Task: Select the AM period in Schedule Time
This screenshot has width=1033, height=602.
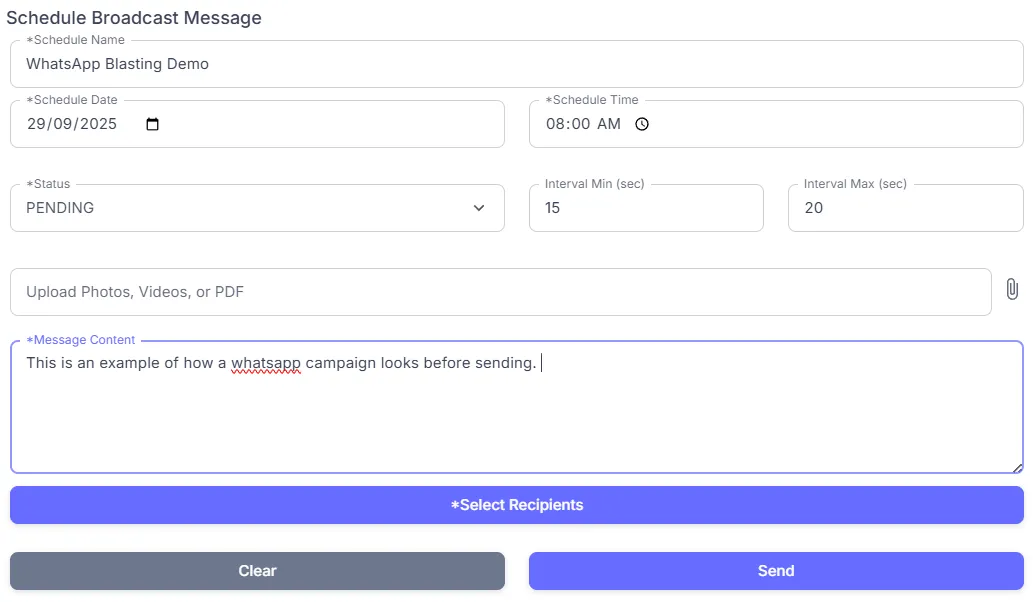Action: click(609, 125)
